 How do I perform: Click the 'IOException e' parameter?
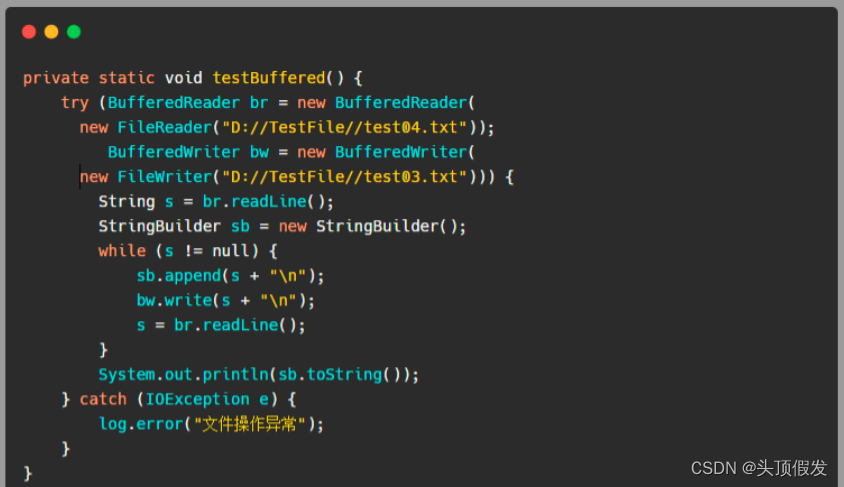(207, 400)
